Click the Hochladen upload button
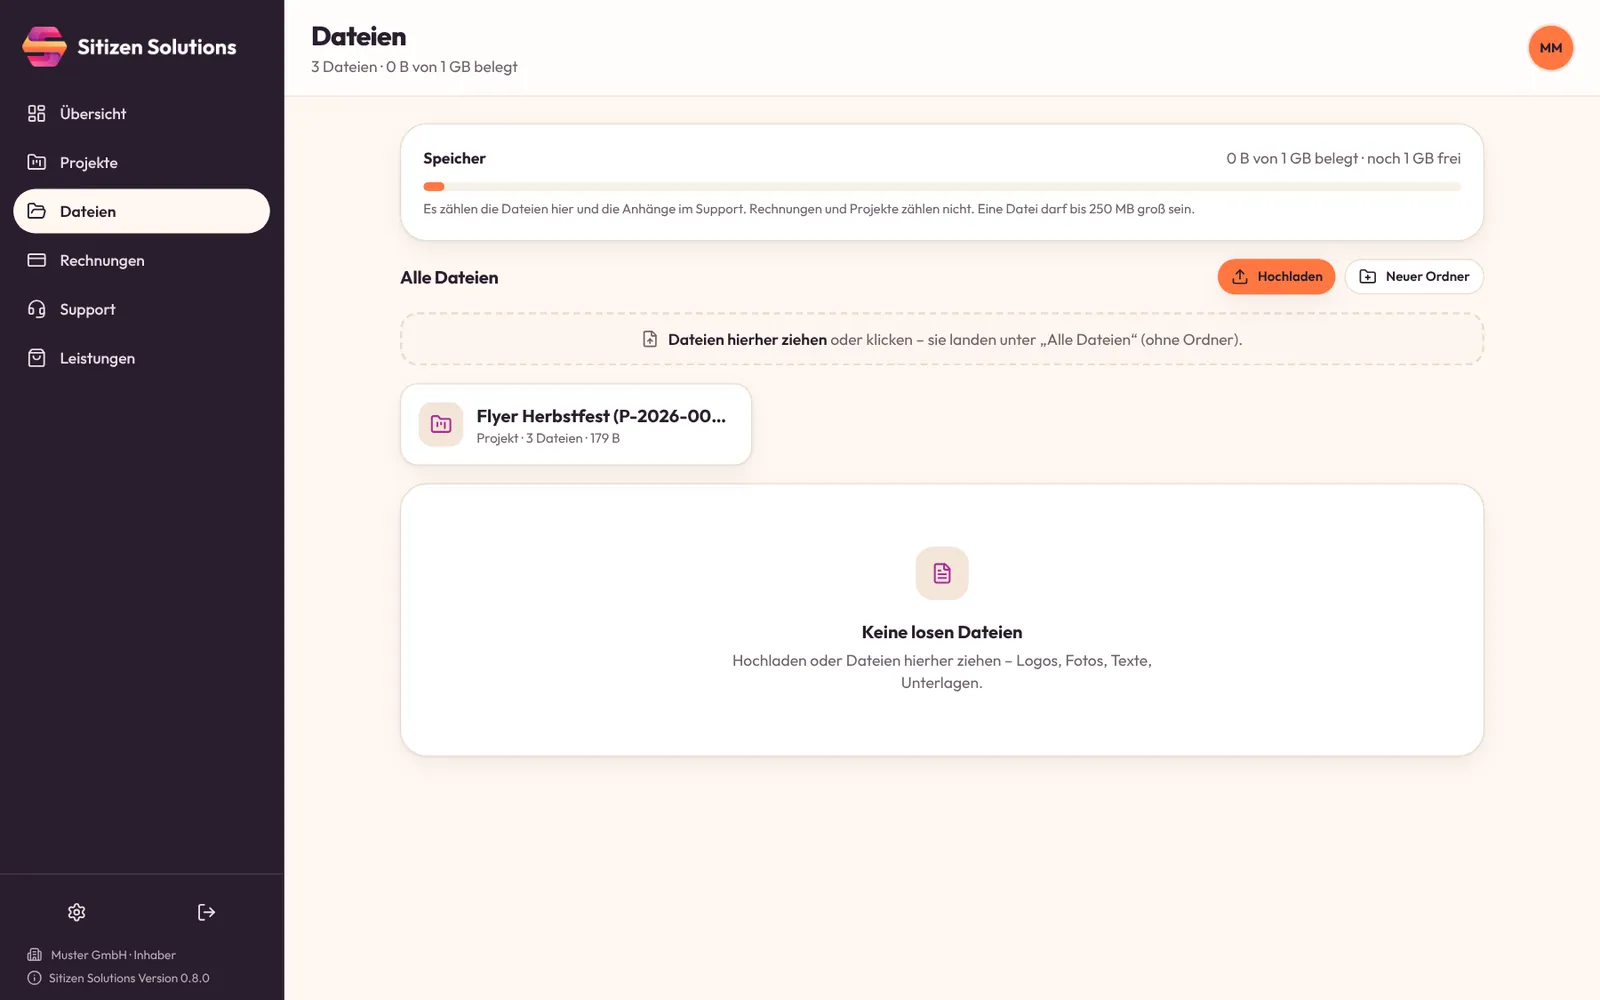Screen dimensions: 1600x1000 point(1276,277)
